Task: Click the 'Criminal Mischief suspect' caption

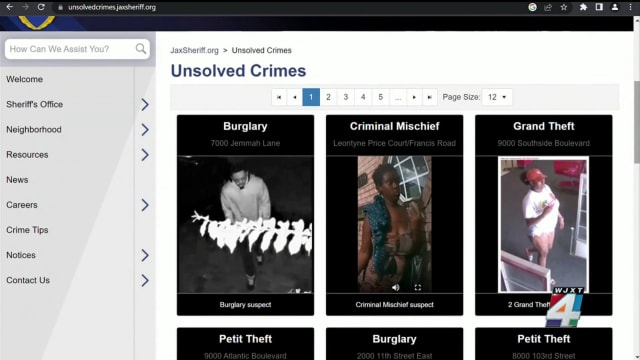Action: pyautogui.click(x=394, y=304)
